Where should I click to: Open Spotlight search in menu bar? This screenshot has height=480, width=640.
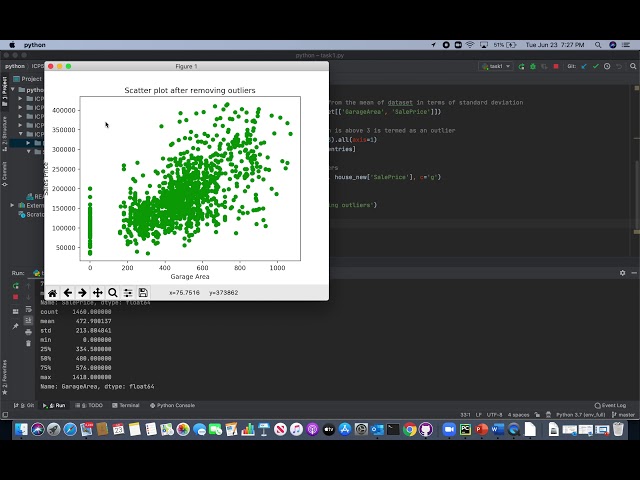(x=598, y=45)
